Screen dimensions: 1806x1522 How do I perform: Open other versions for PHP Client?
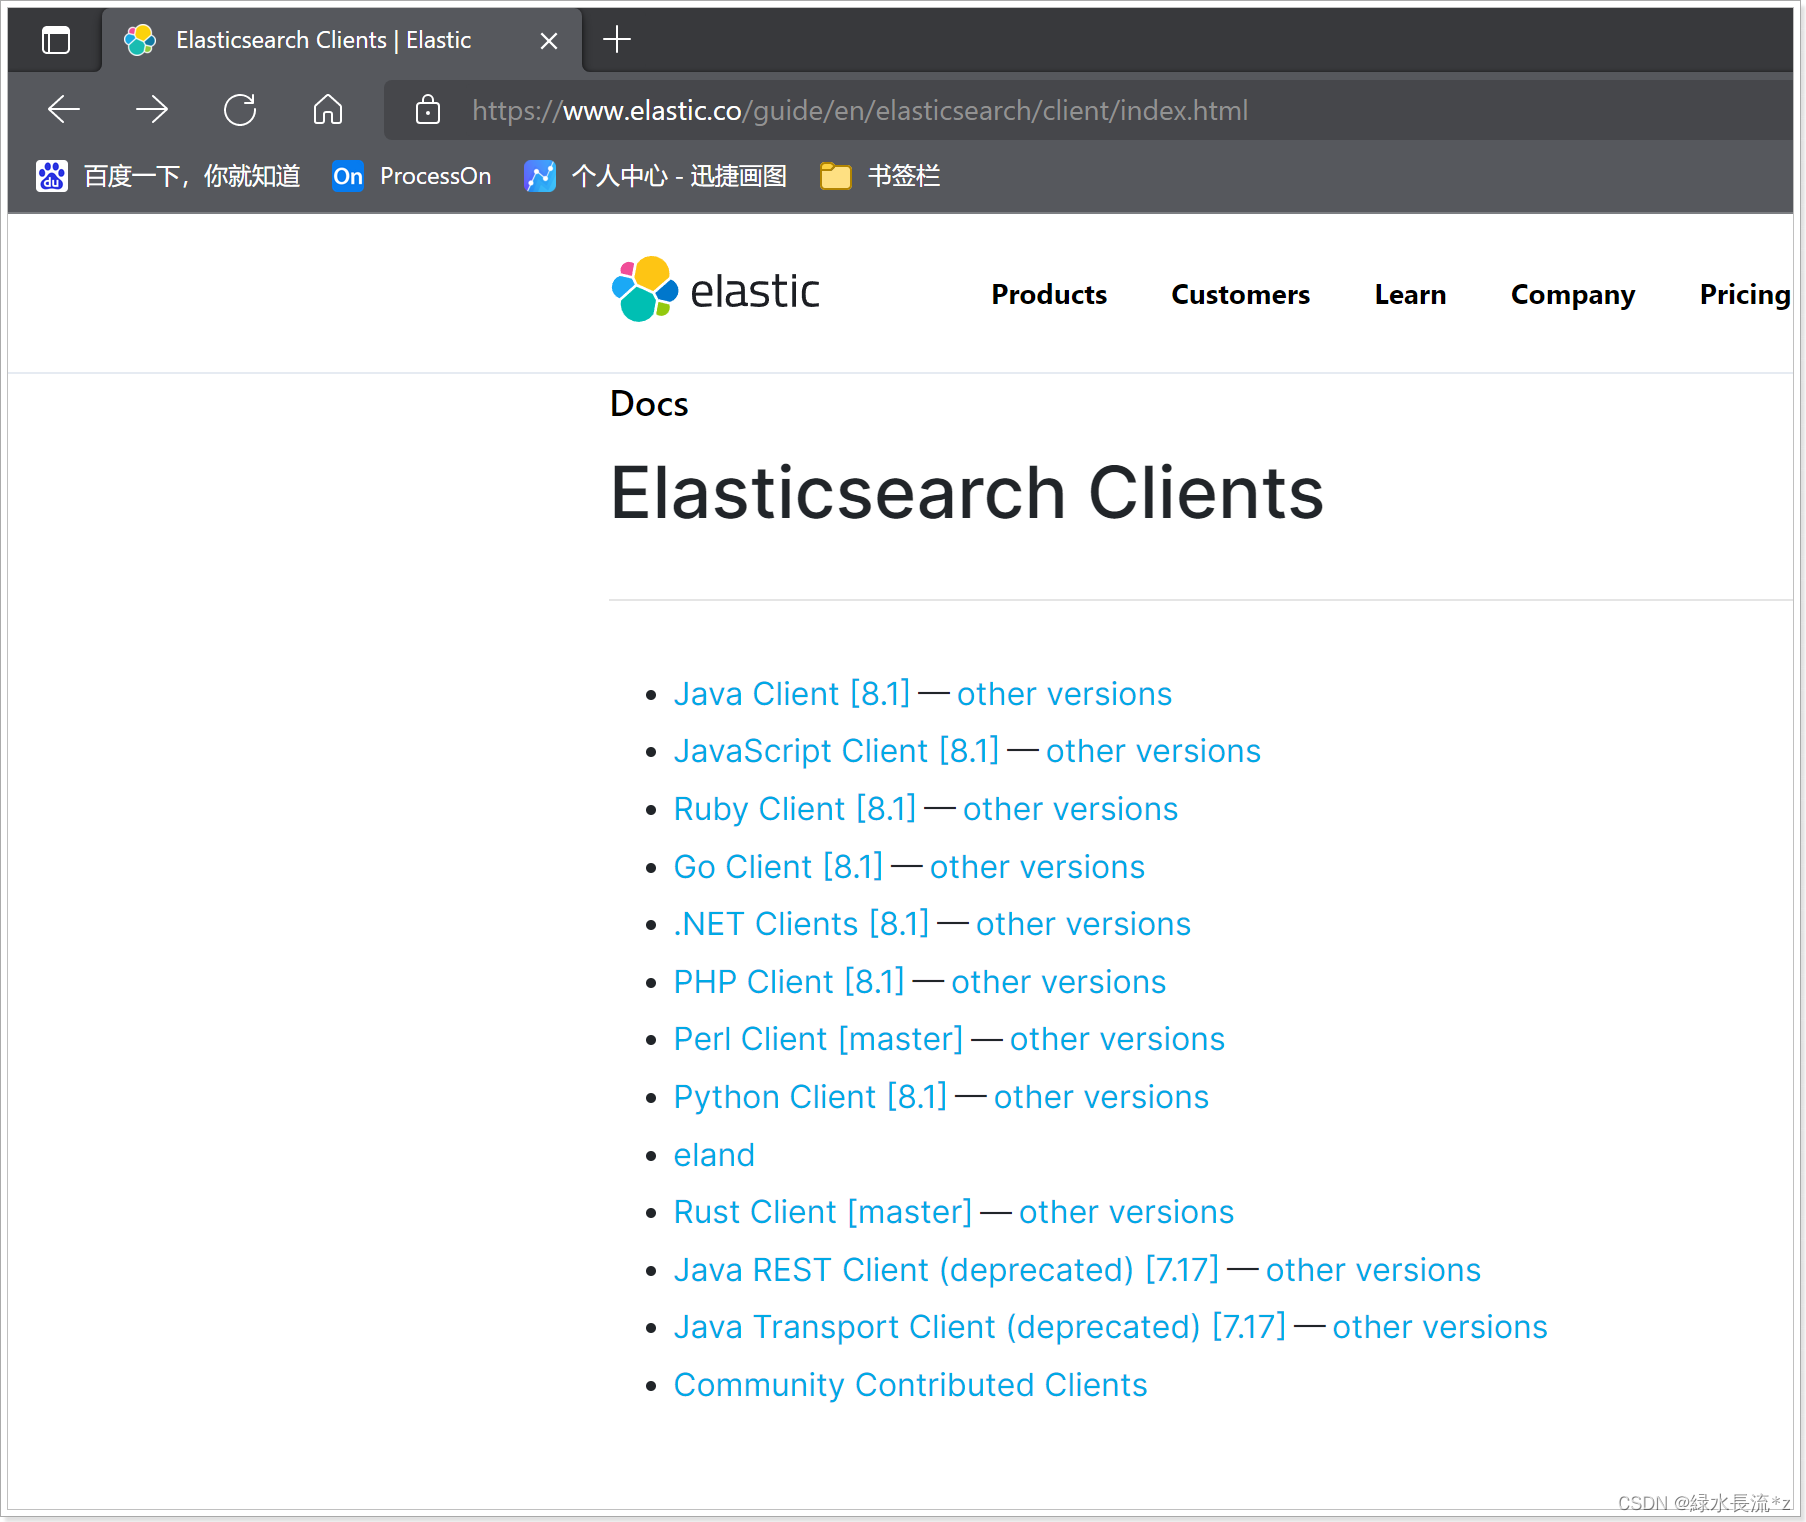click(1058, 981)
